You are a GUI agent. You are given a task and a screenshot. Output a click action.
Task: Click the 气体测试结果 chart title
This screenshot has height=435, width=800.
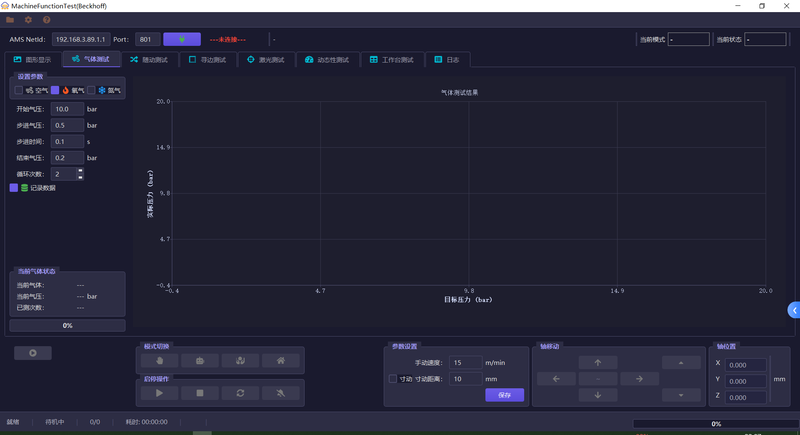459,93
